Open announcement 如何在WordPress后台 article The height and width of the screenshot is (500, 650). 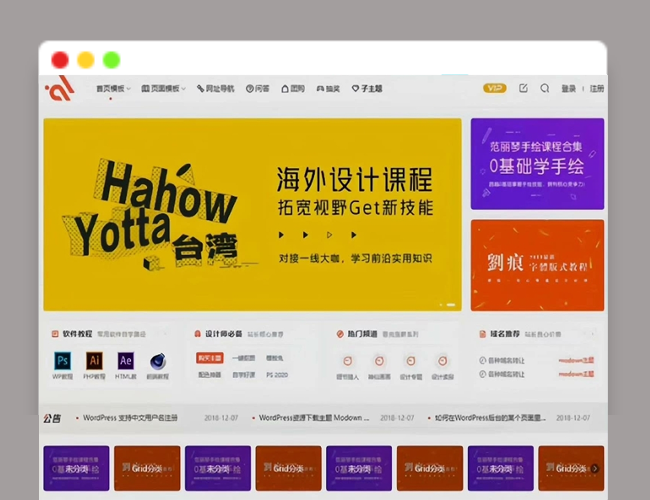490,418
